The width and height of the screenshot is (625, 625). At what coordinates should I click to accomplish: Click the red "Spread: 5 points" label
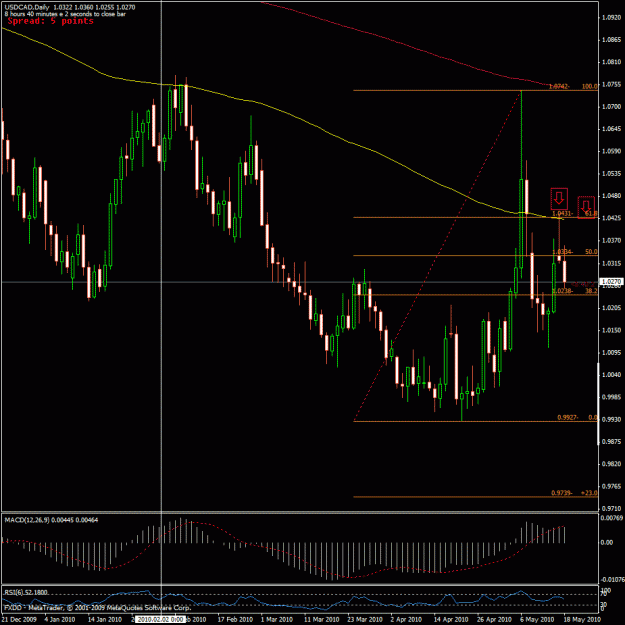pyautogui.click(x=51, y=21)
